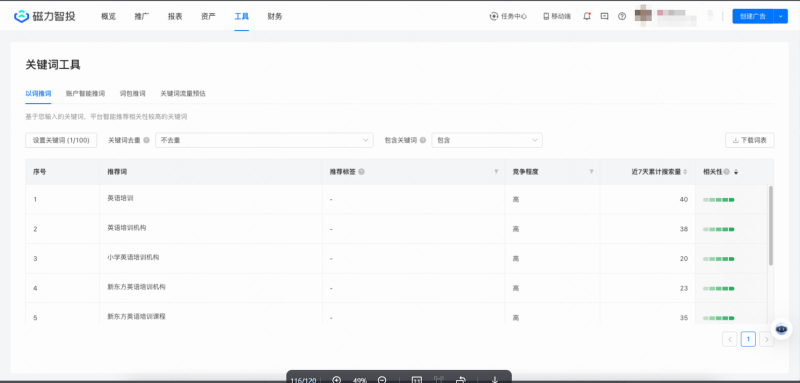This screenshot has height=383, width=800.
Task: Click the 推荐词 column header
Action: pyautogui.click(x=117, y=172)
